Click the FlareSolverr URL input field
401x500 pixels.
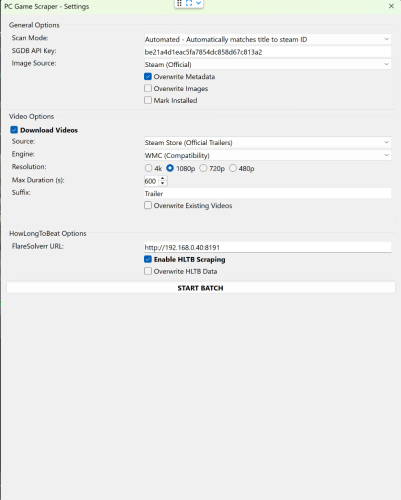(x=267, y=247)
